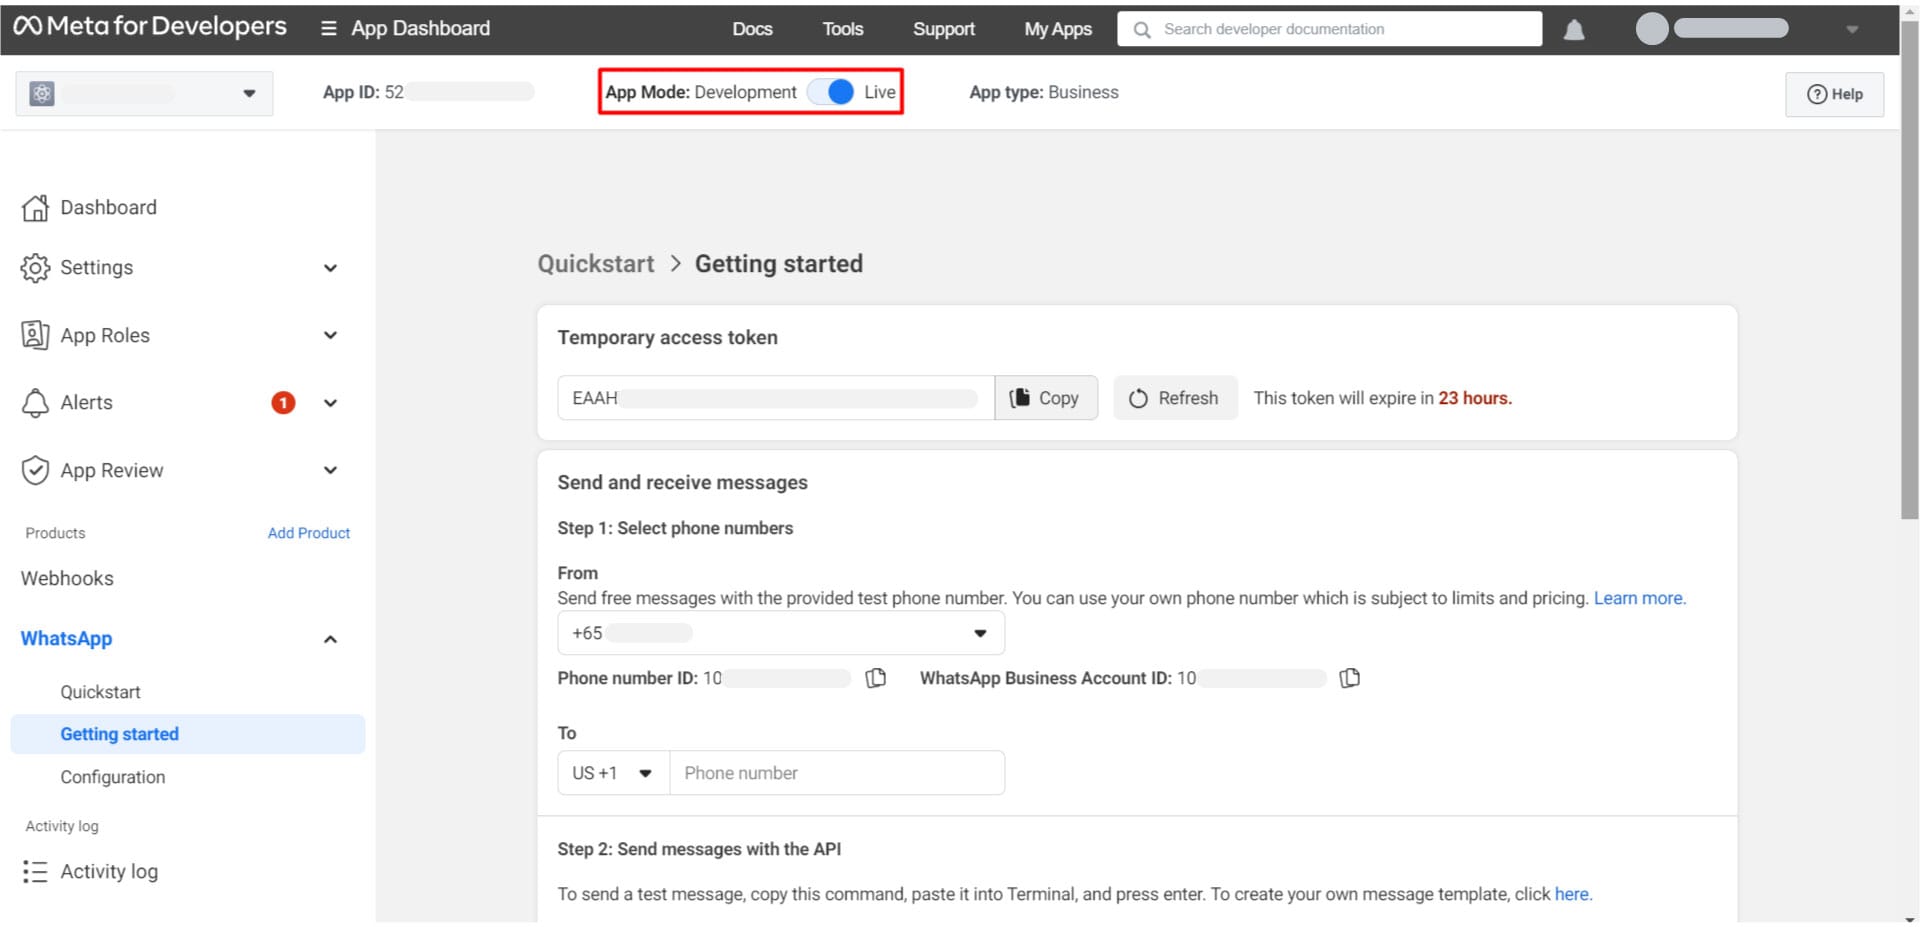The image size is (1920, 927).
Task: Click the red alerts count badge
Action: pyautogui.click(x=284, y=403)
